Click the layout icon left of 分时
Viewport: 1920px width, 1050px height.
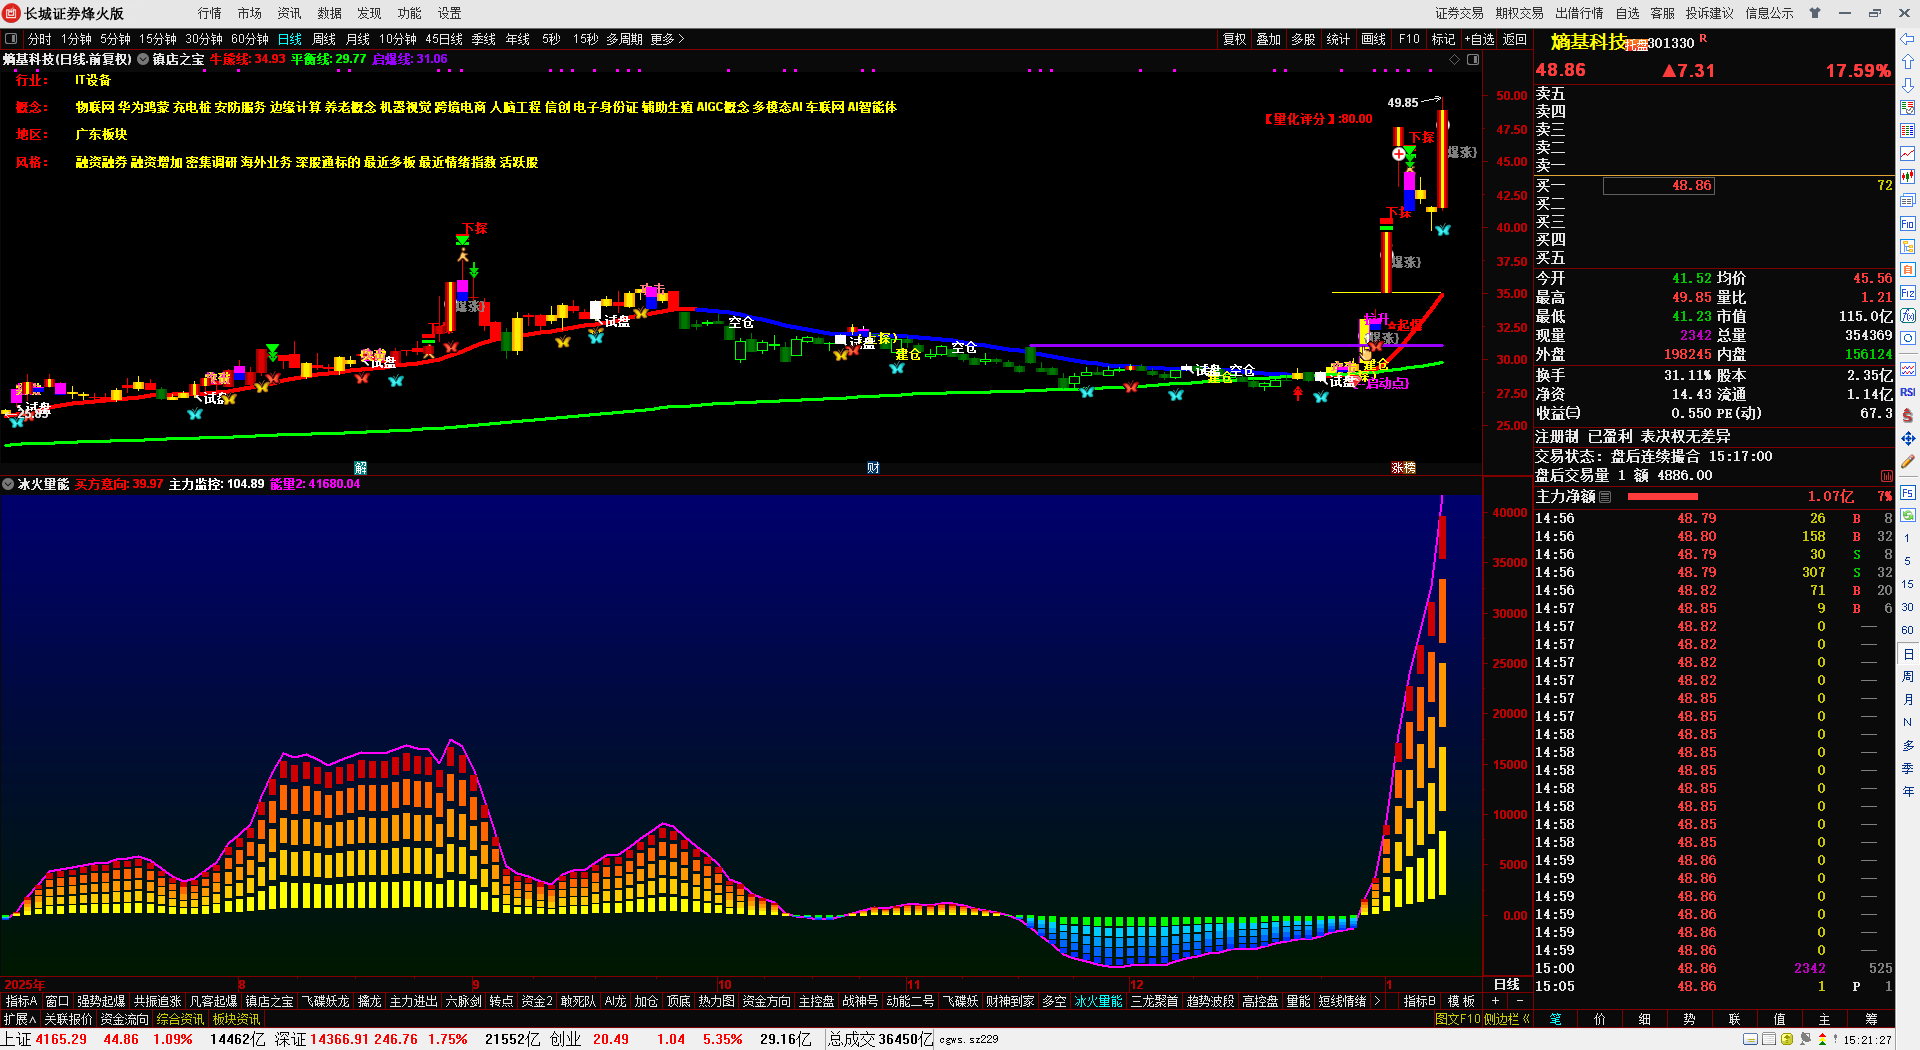(11, 39)
